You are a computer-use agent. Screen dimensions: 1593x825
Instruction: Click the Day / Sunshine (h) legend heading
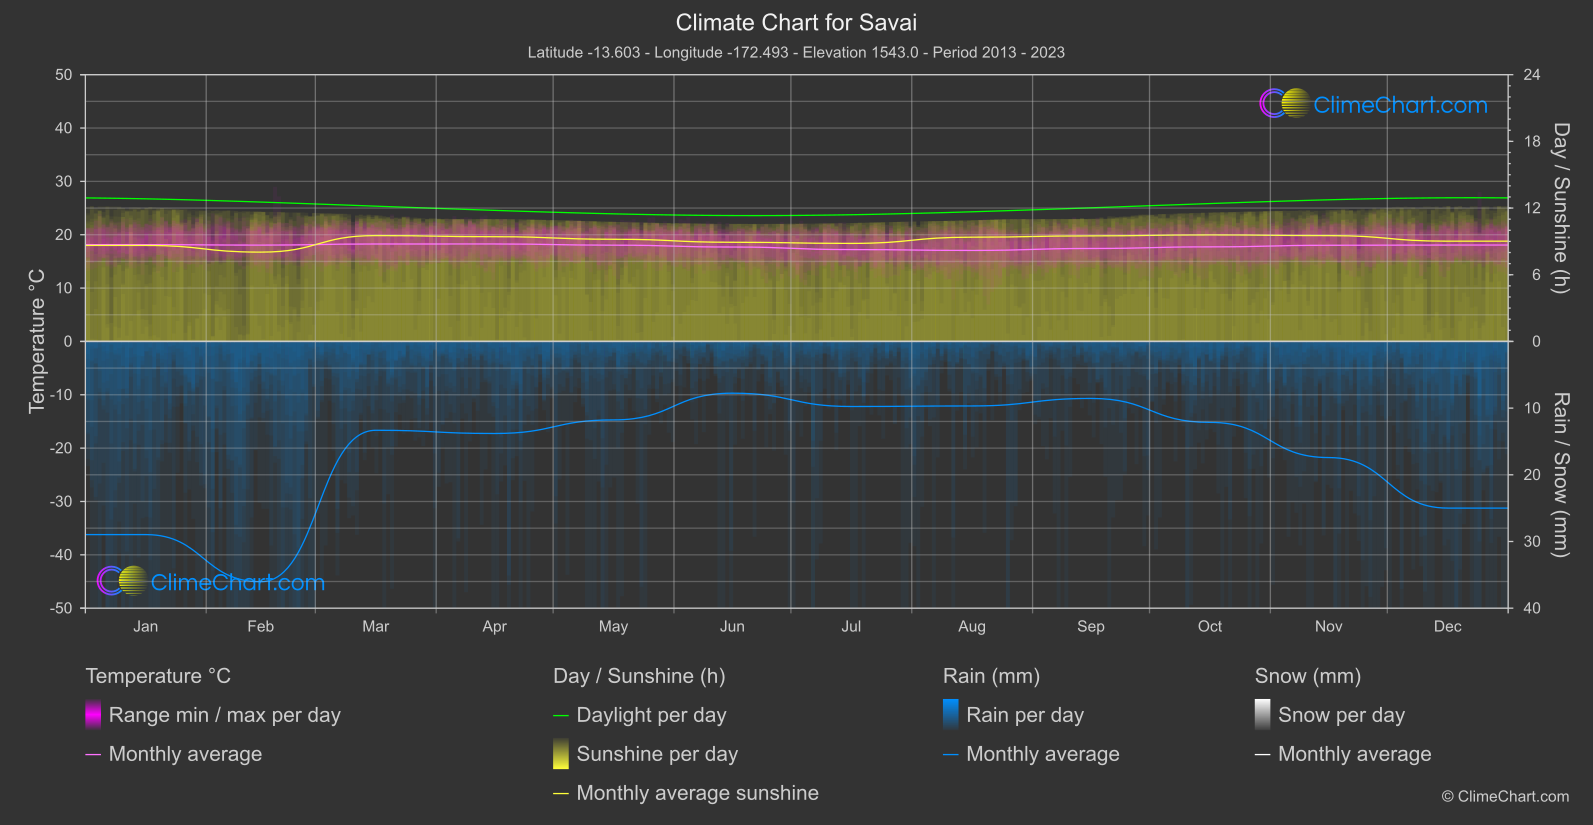click(x=639, y=676)
